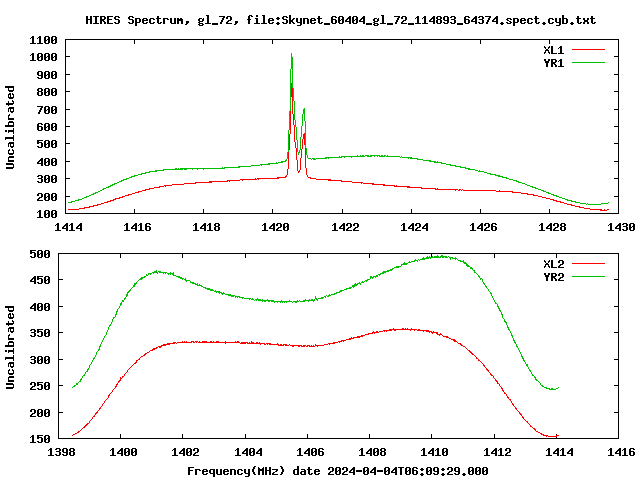The image size is (640, 480).
Task: Click the green YR1 peak near 1000
Action: point(291,54)
